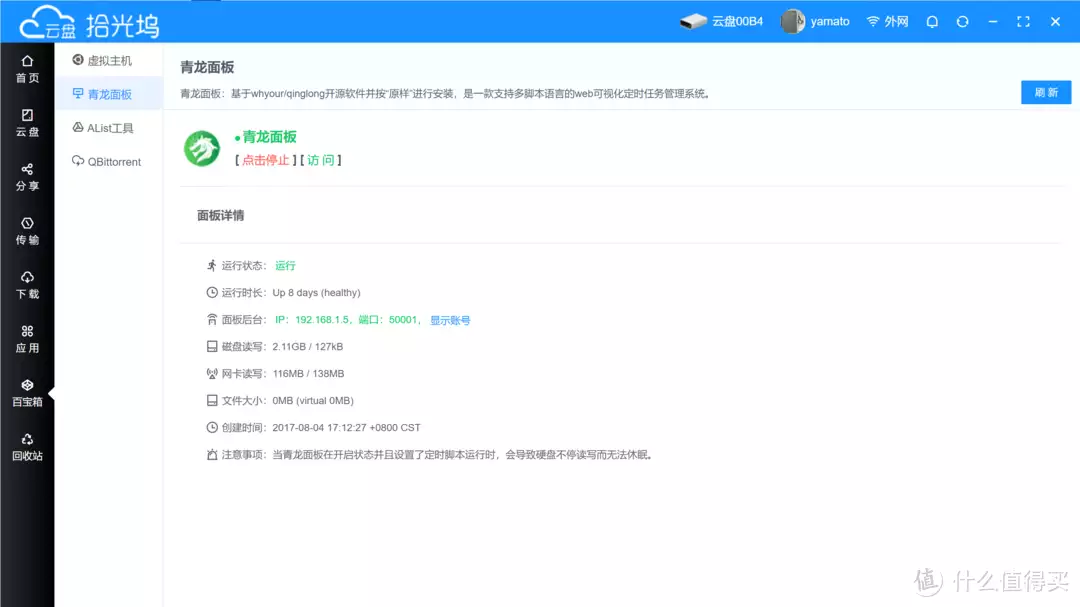Click the 2017-08-04 17:12:27 creation time
The width and height of the screenshot is (1080, 607).
(346, 428)
